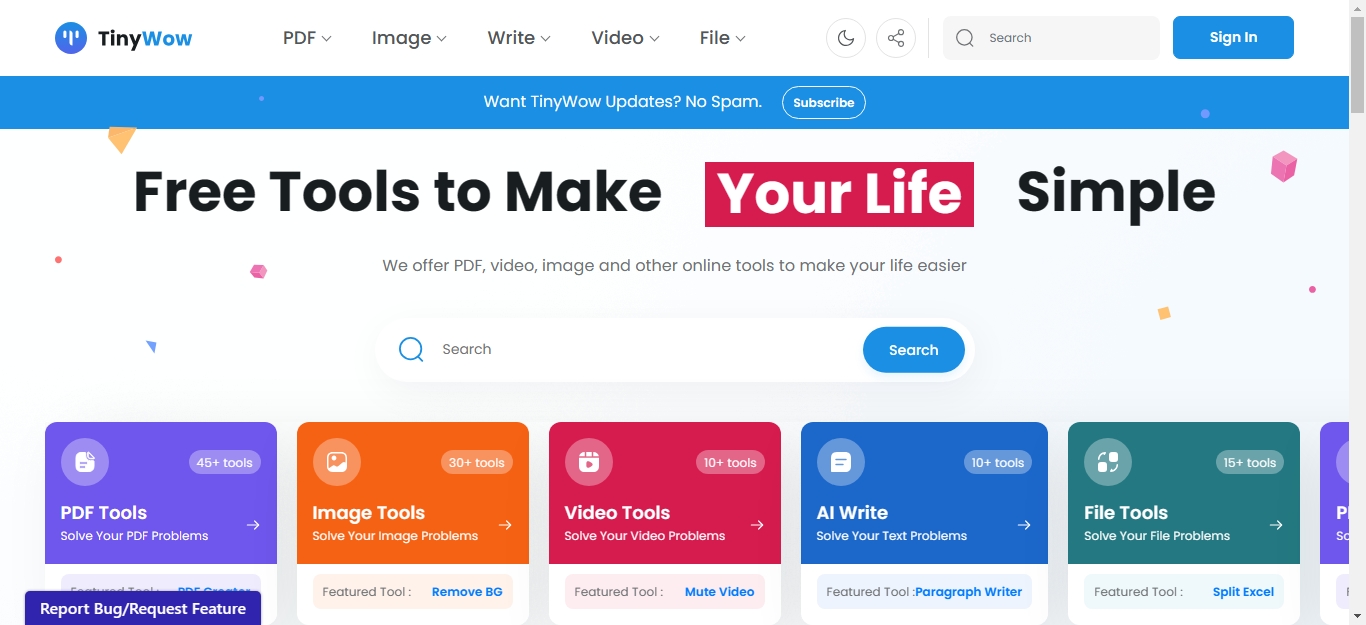Subscribe to TinyWow updates

point(824,102)
